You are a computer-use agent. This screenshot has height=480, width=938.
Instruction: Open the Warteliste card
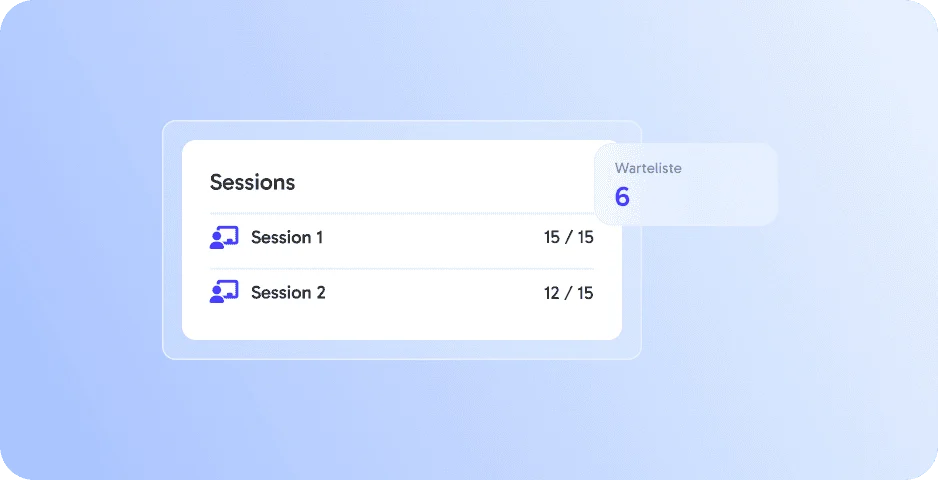[686, 184]
